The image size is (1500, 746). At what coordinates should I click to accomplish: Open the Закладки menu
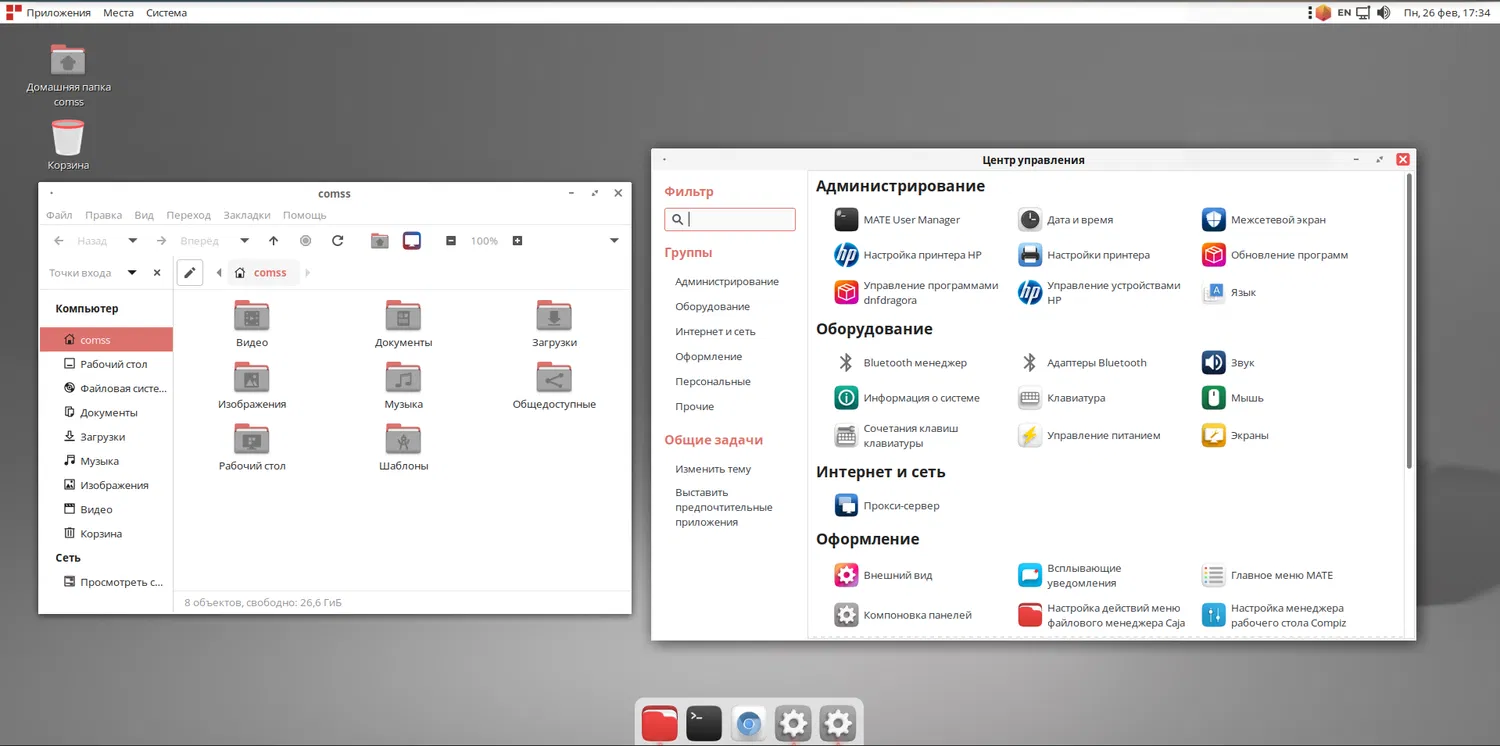[247, 215]
